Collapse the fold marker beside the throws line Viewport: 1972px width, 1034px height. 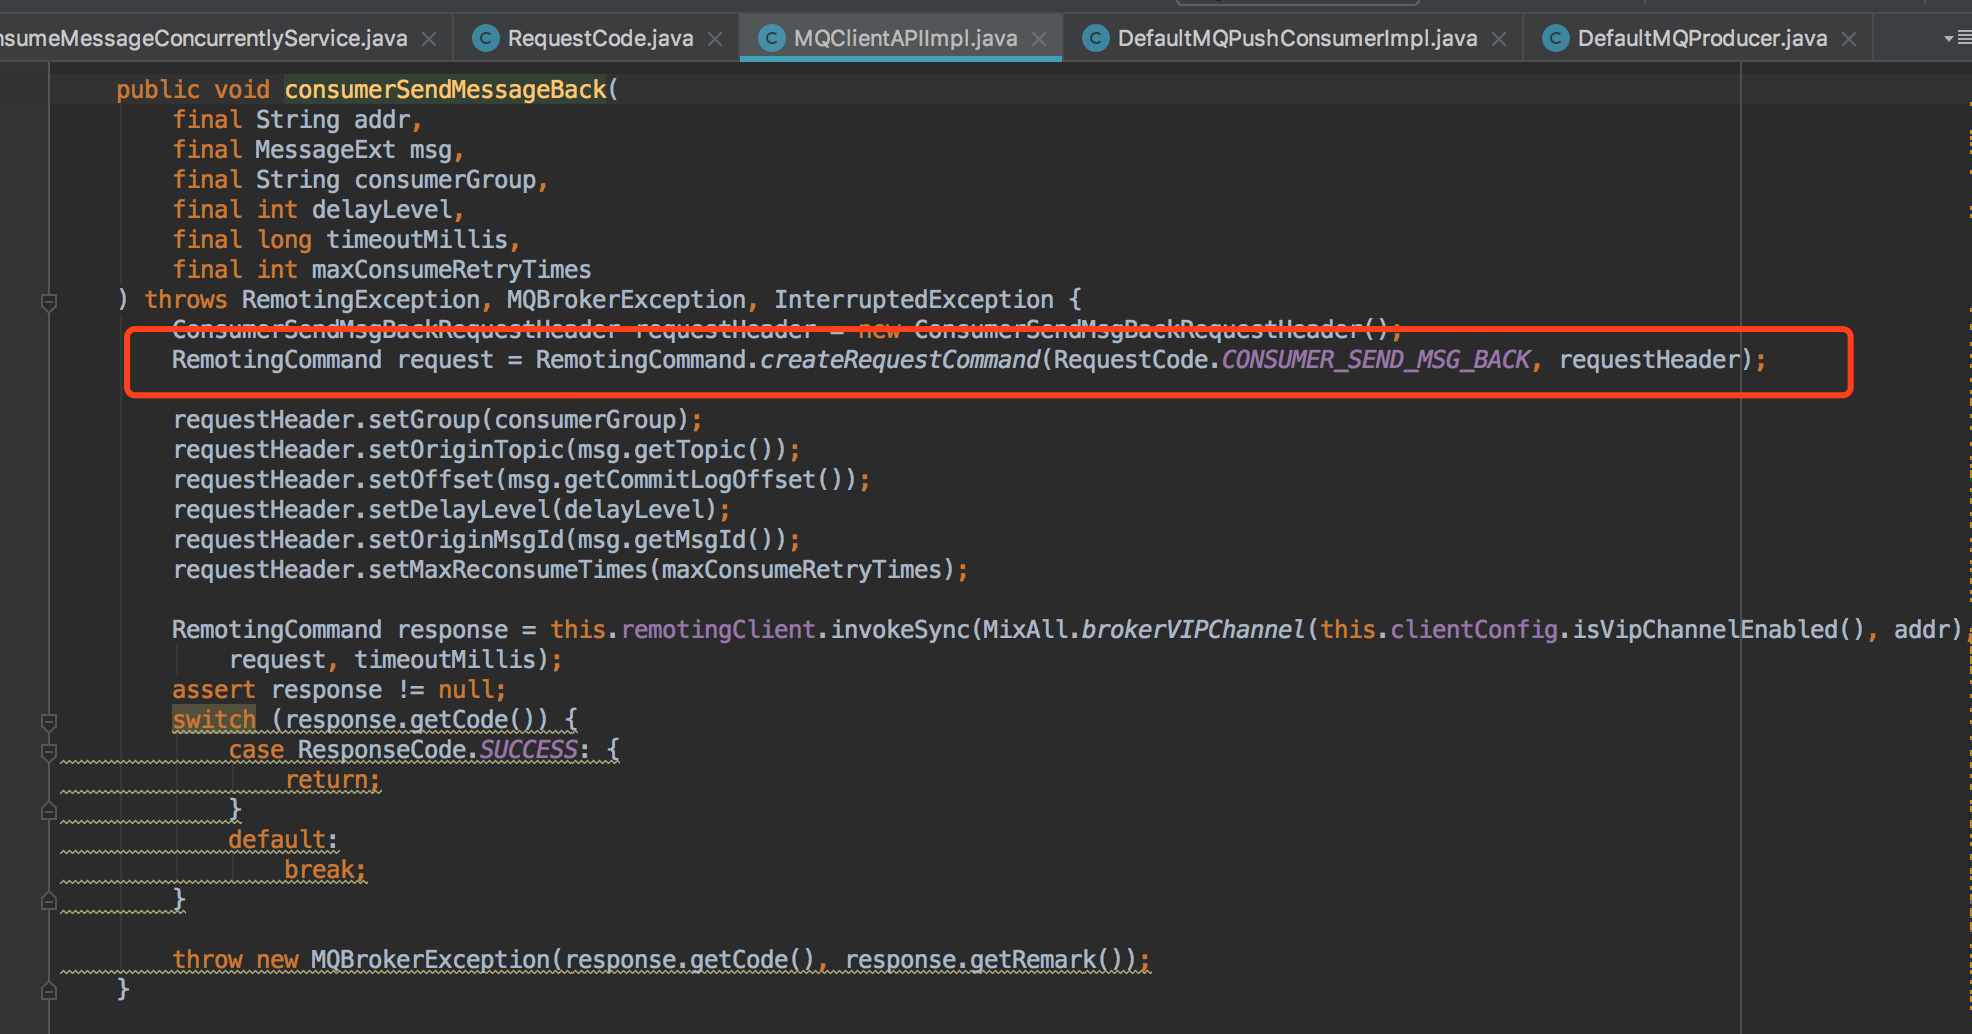(48, 301)
